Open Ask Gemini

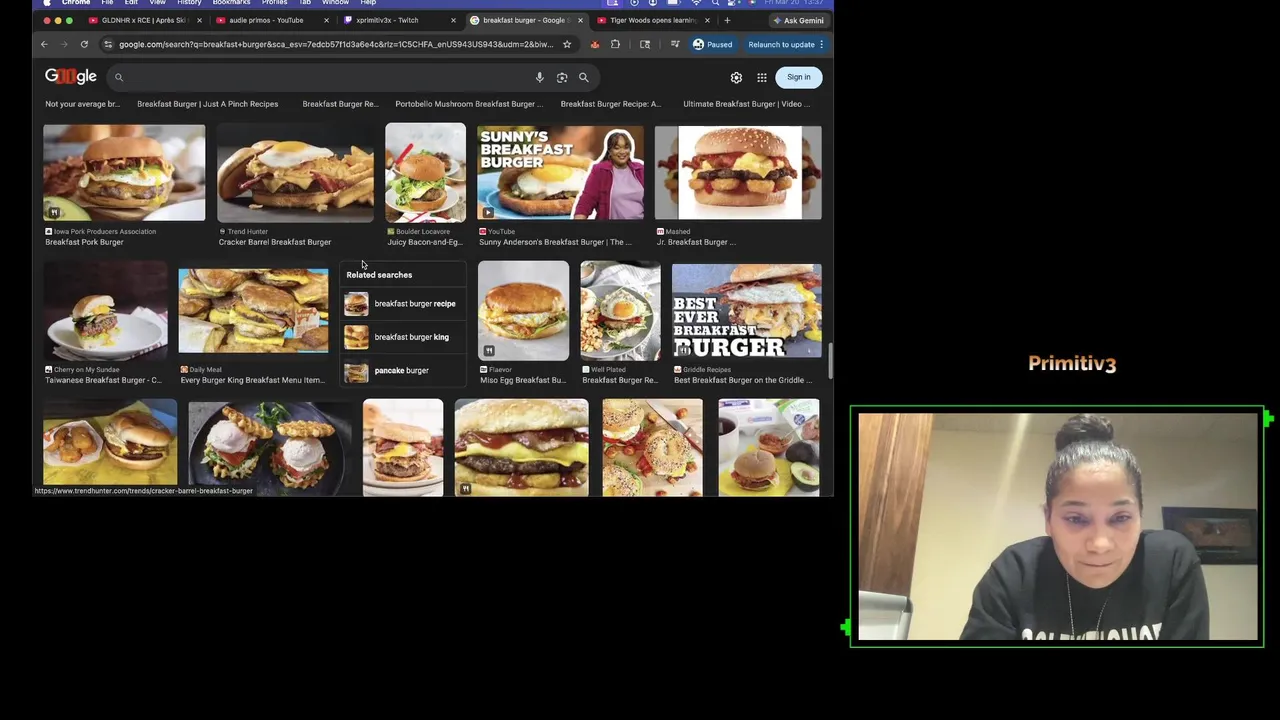(x=798, y=20)
